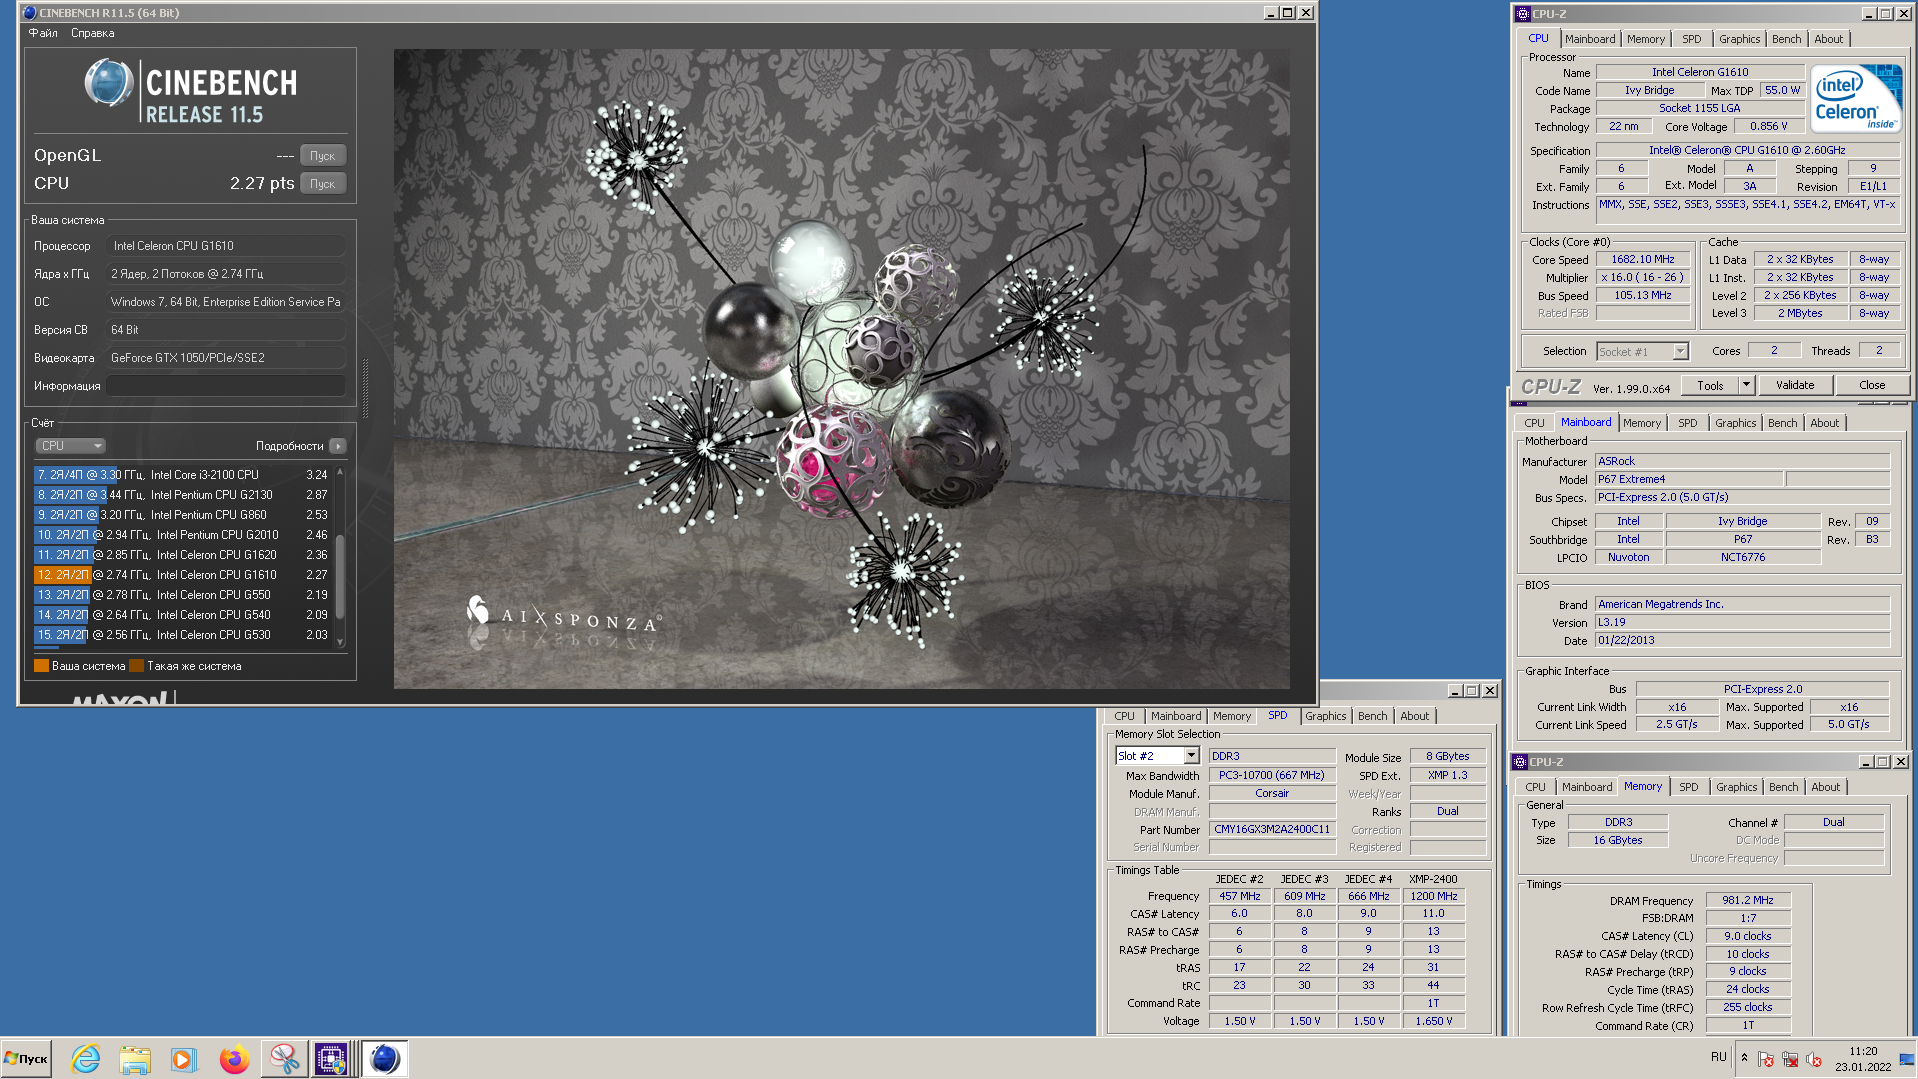Select the Intel Core i3-2100 ranking row
Screen dimensions: 1918x1079
(x=181, y=475)
